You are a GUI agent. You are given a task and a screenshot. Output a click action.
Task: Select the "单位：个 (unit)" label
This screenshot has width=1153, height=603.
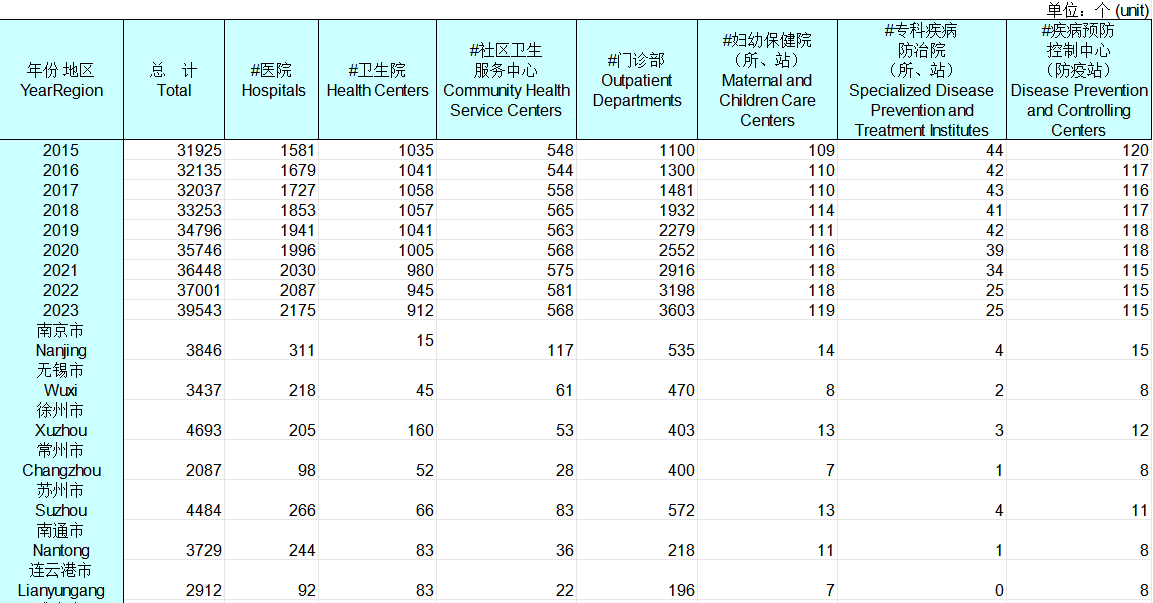click(1096, 9)
